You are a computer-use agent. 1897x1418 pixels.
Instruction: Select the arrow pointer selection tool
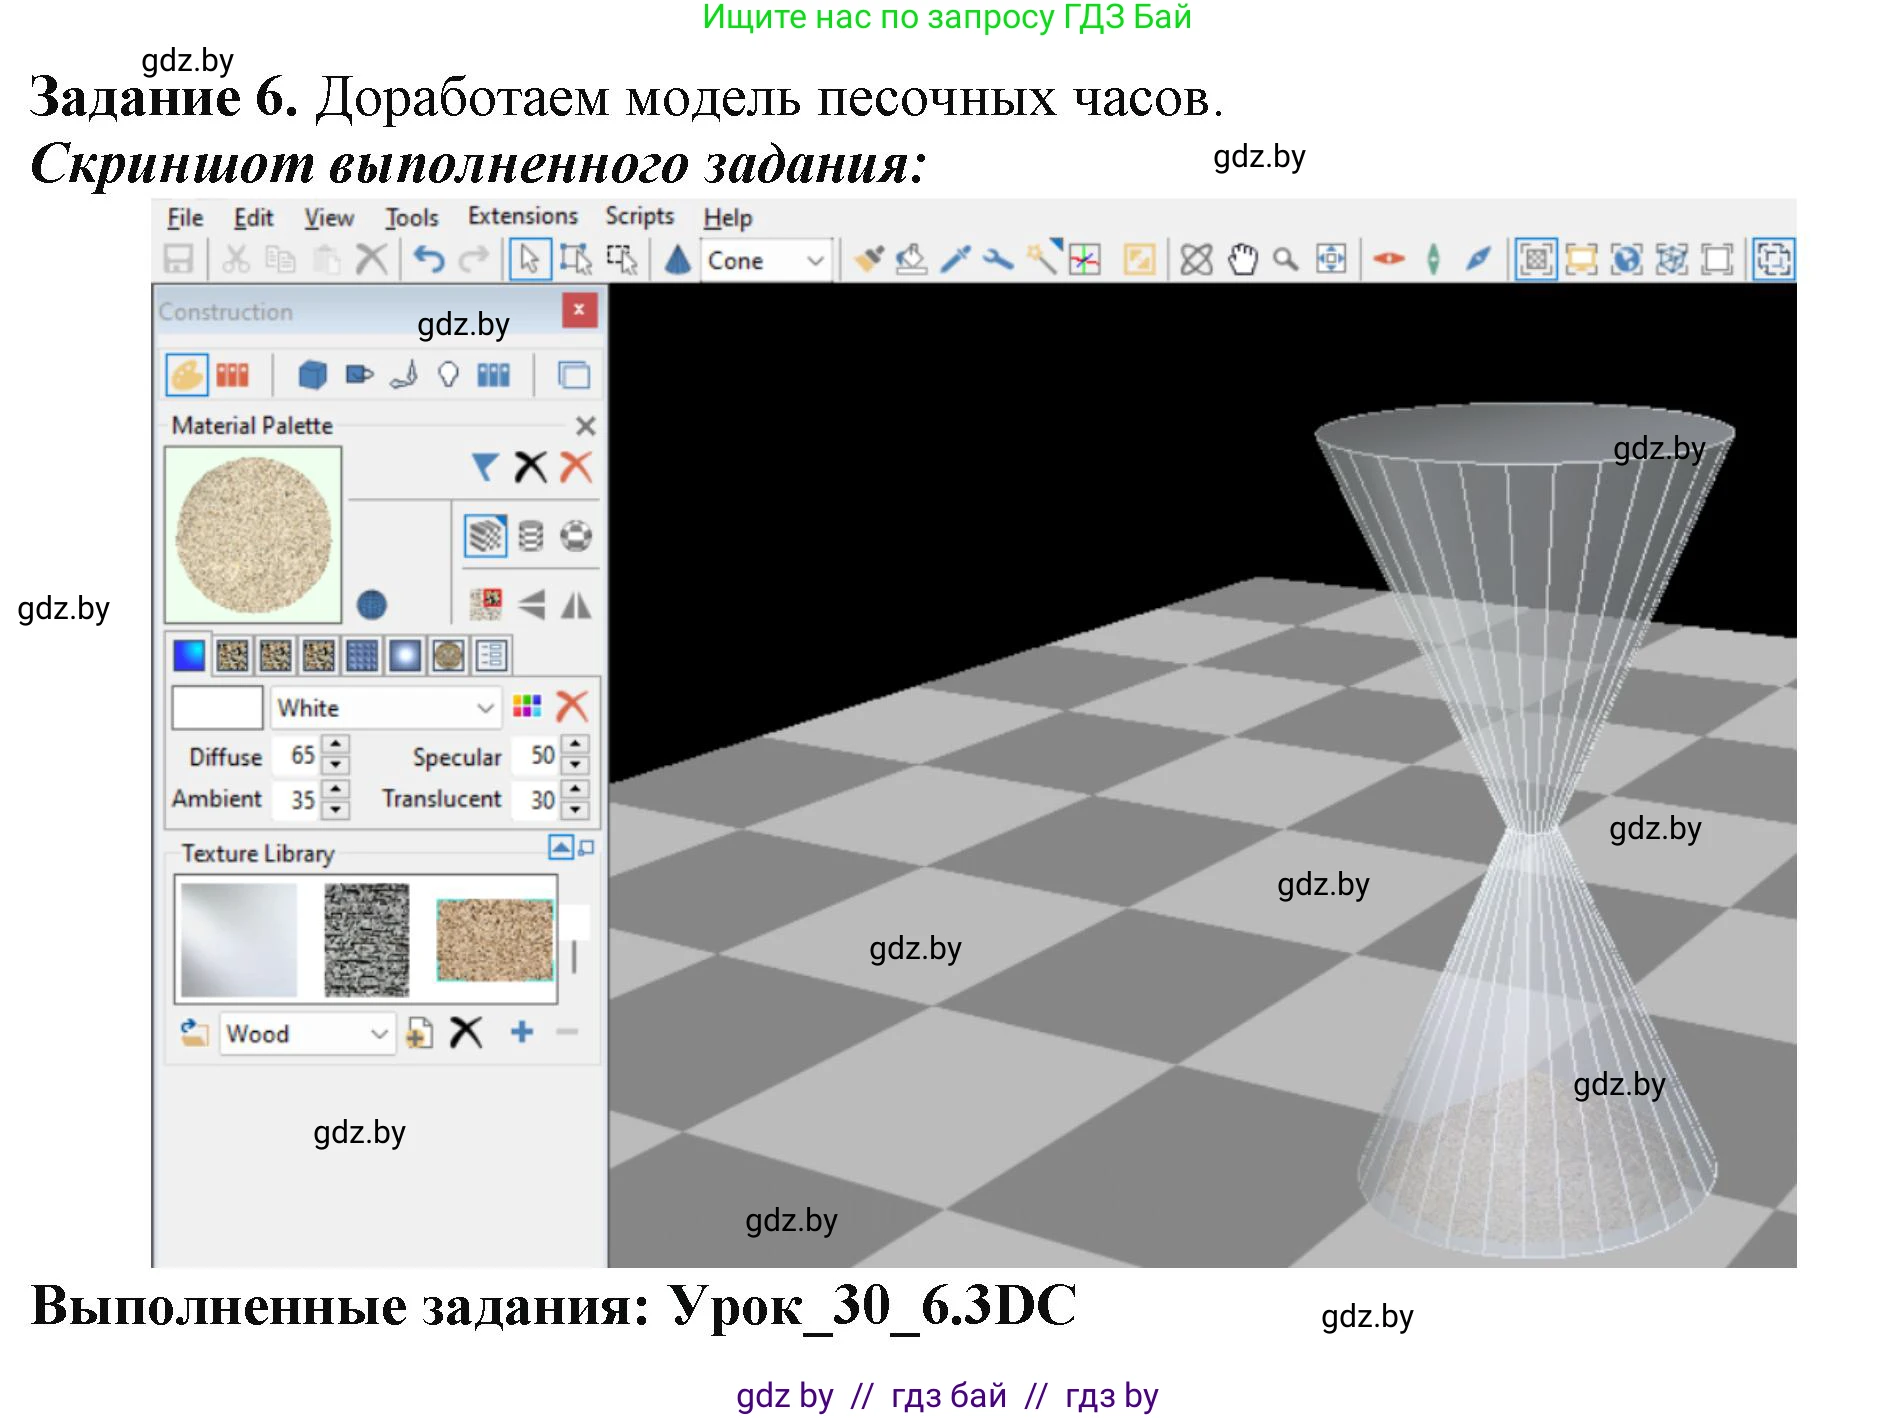529,260
